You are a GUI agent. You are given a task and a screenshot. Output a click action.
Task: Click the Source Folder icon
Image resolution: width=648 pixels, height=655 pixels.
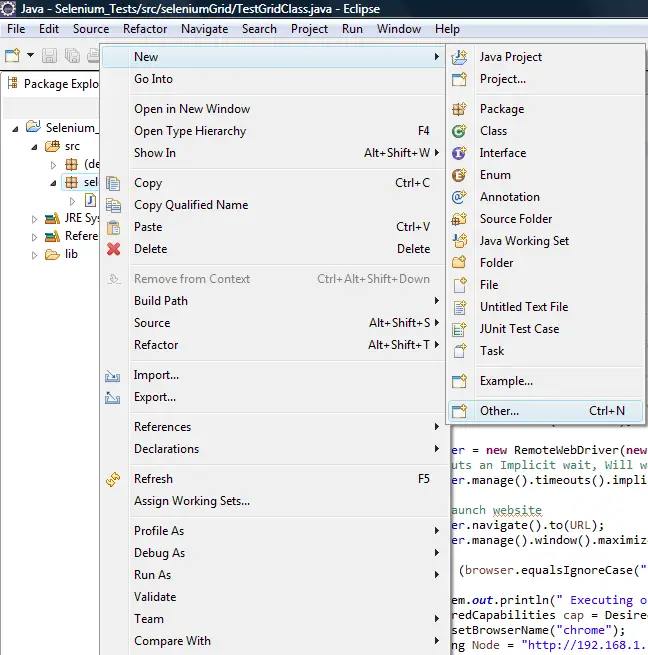tap(459, 219)
